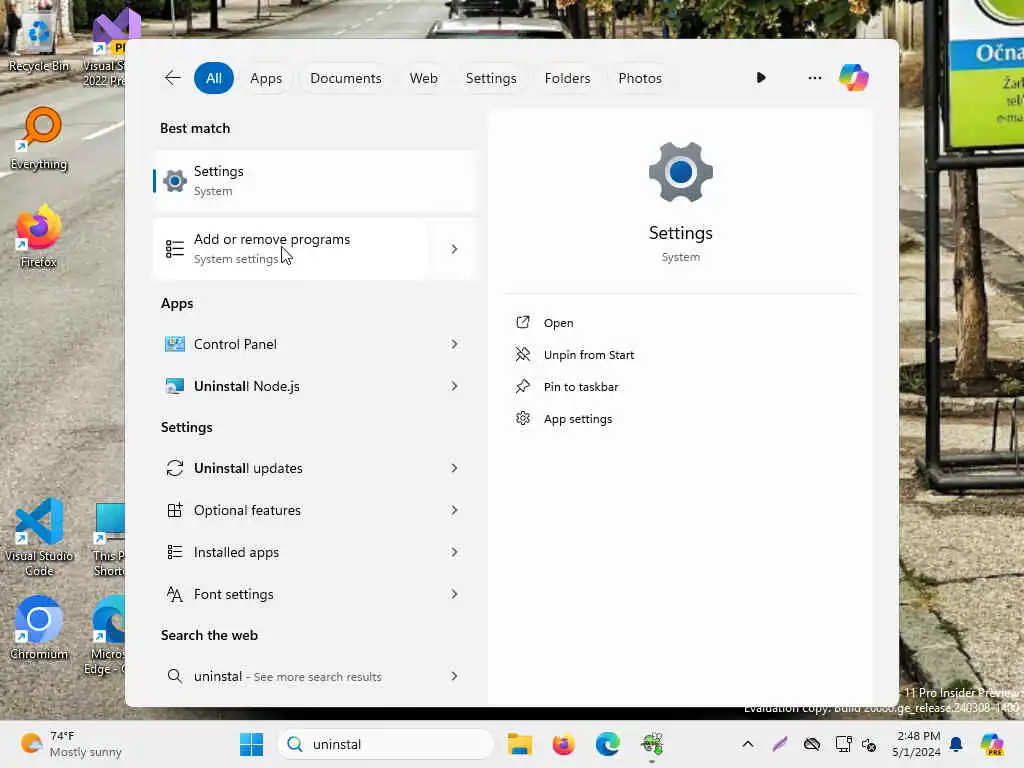Click the large Settings gear icon
The height and width of the screenshot is (768, 1024).
point(680,172)
